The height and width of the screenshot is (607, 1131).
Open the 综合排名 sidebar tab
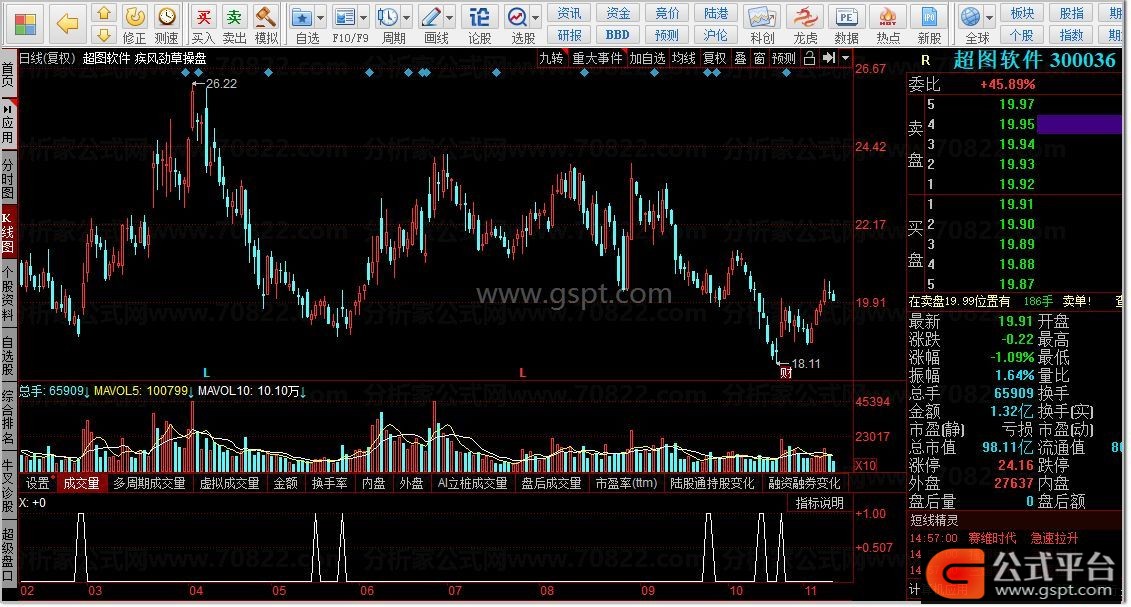point(8,418)
